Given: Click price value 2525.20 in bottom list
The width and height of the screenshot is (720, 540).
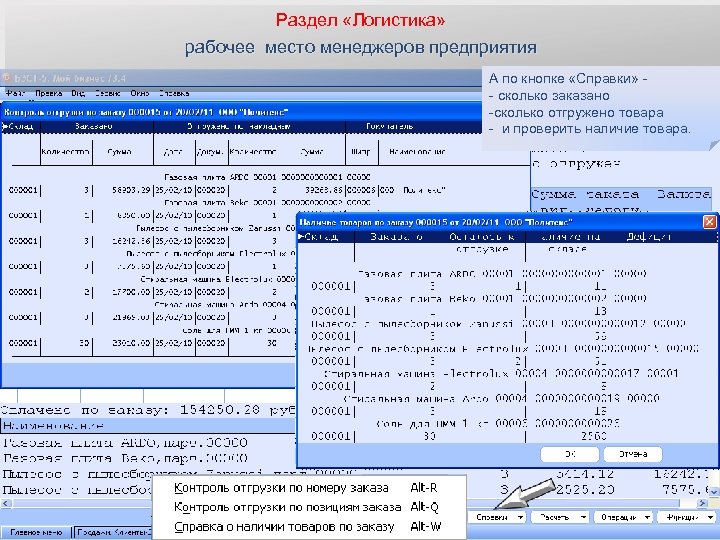Looking at the screenshot, I should coord(585,489).
